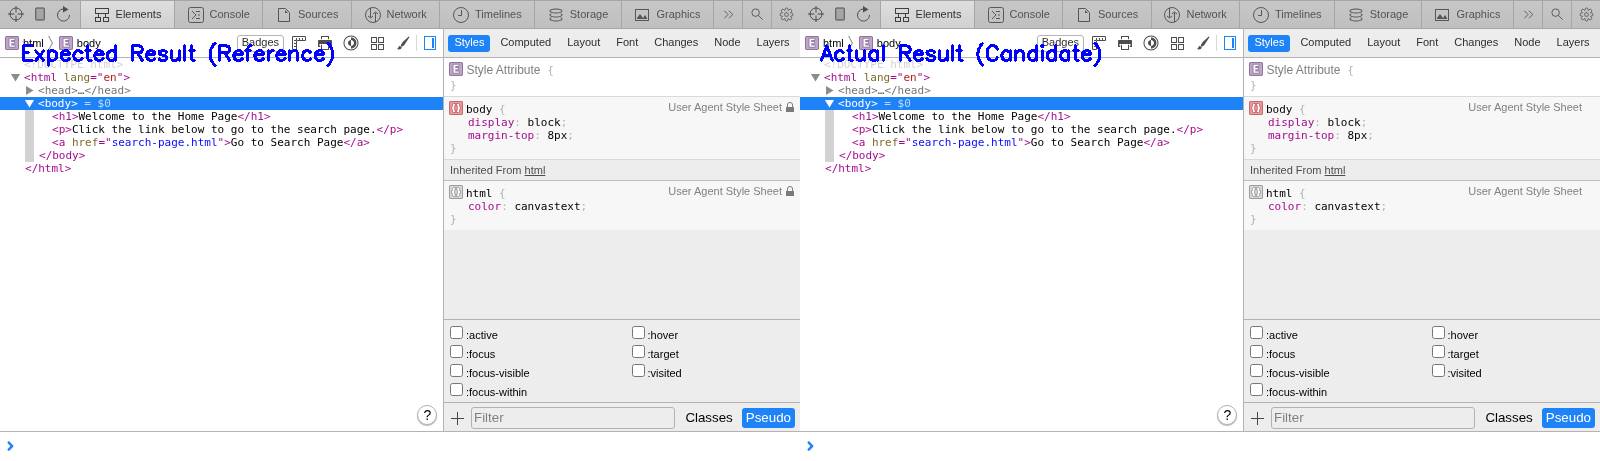Collapse body node in right Candidate DOM tree
Viewport: 1600px width, 461px height.
(830, 103)
